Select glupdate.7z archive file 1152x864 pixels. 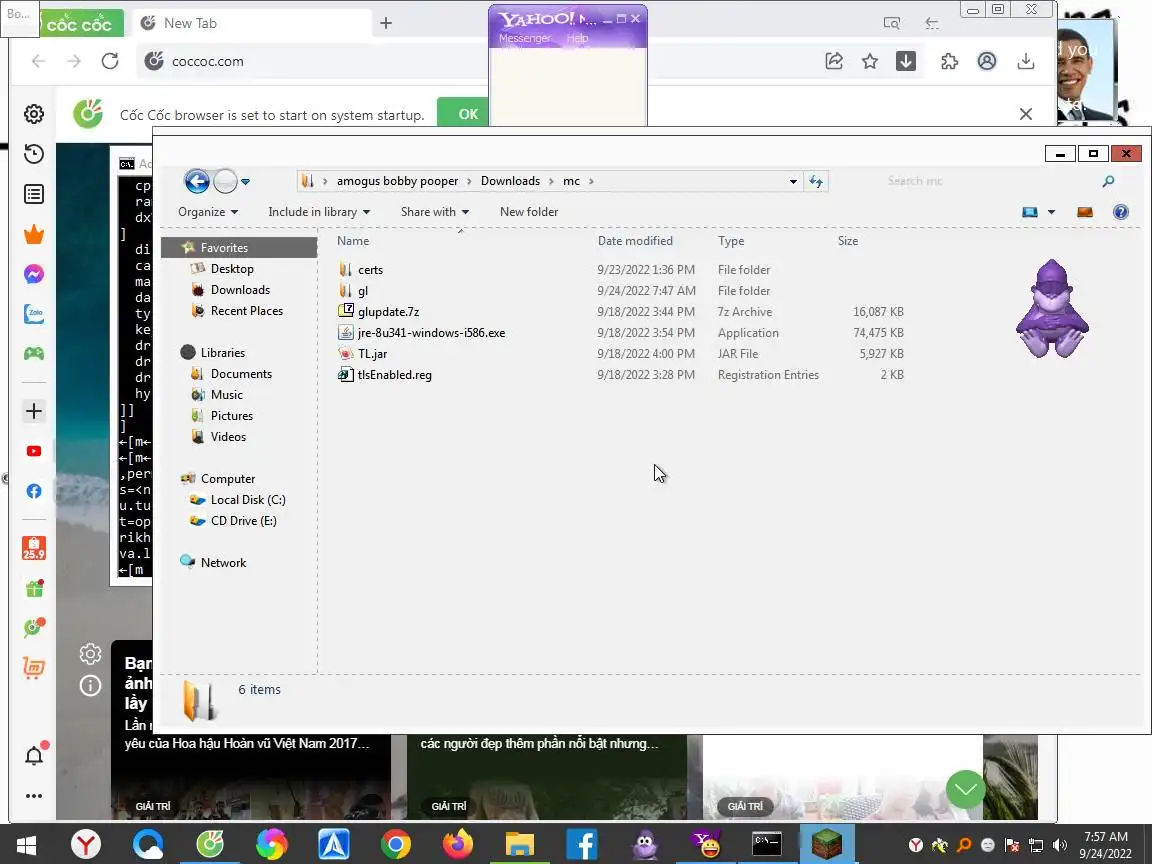click(x=388, y=312)
